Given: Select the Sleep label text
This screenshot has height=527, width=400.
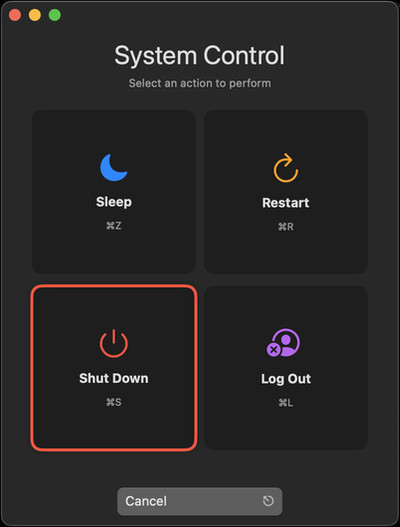Looking at the screenshot, I should coord(114,202).
